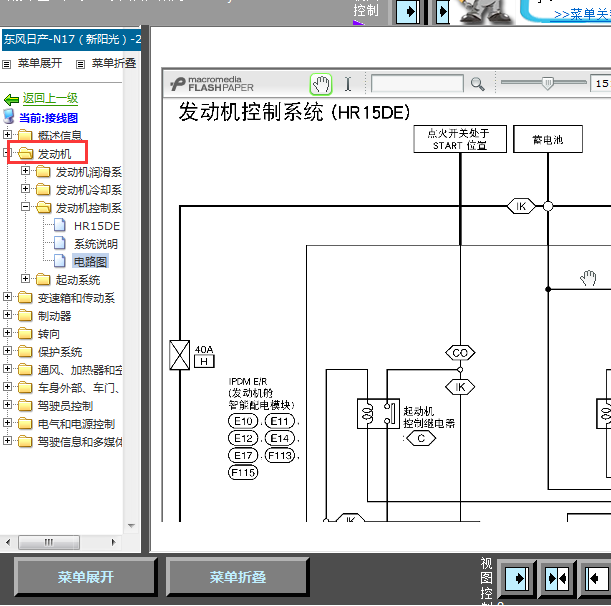The height and width of the screenshot is (606, 611).
Task: Select the FlashPaper hand pan tool
Action: pyautogui.click(x=321, y=84)
